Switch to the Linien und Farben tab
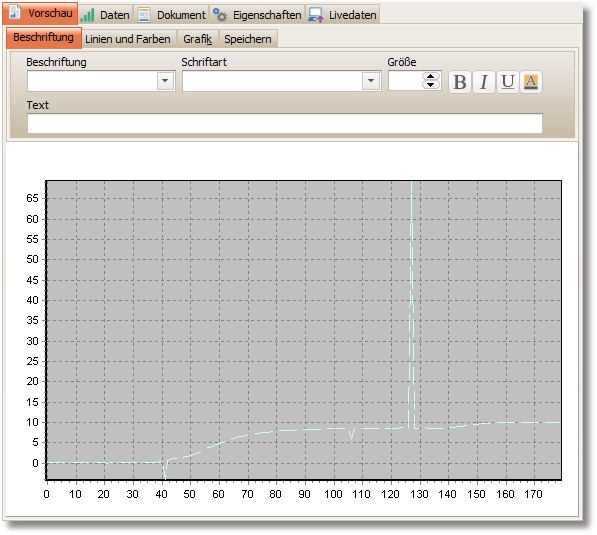Screen dimensions: 597x535 (x=128, y=39)
